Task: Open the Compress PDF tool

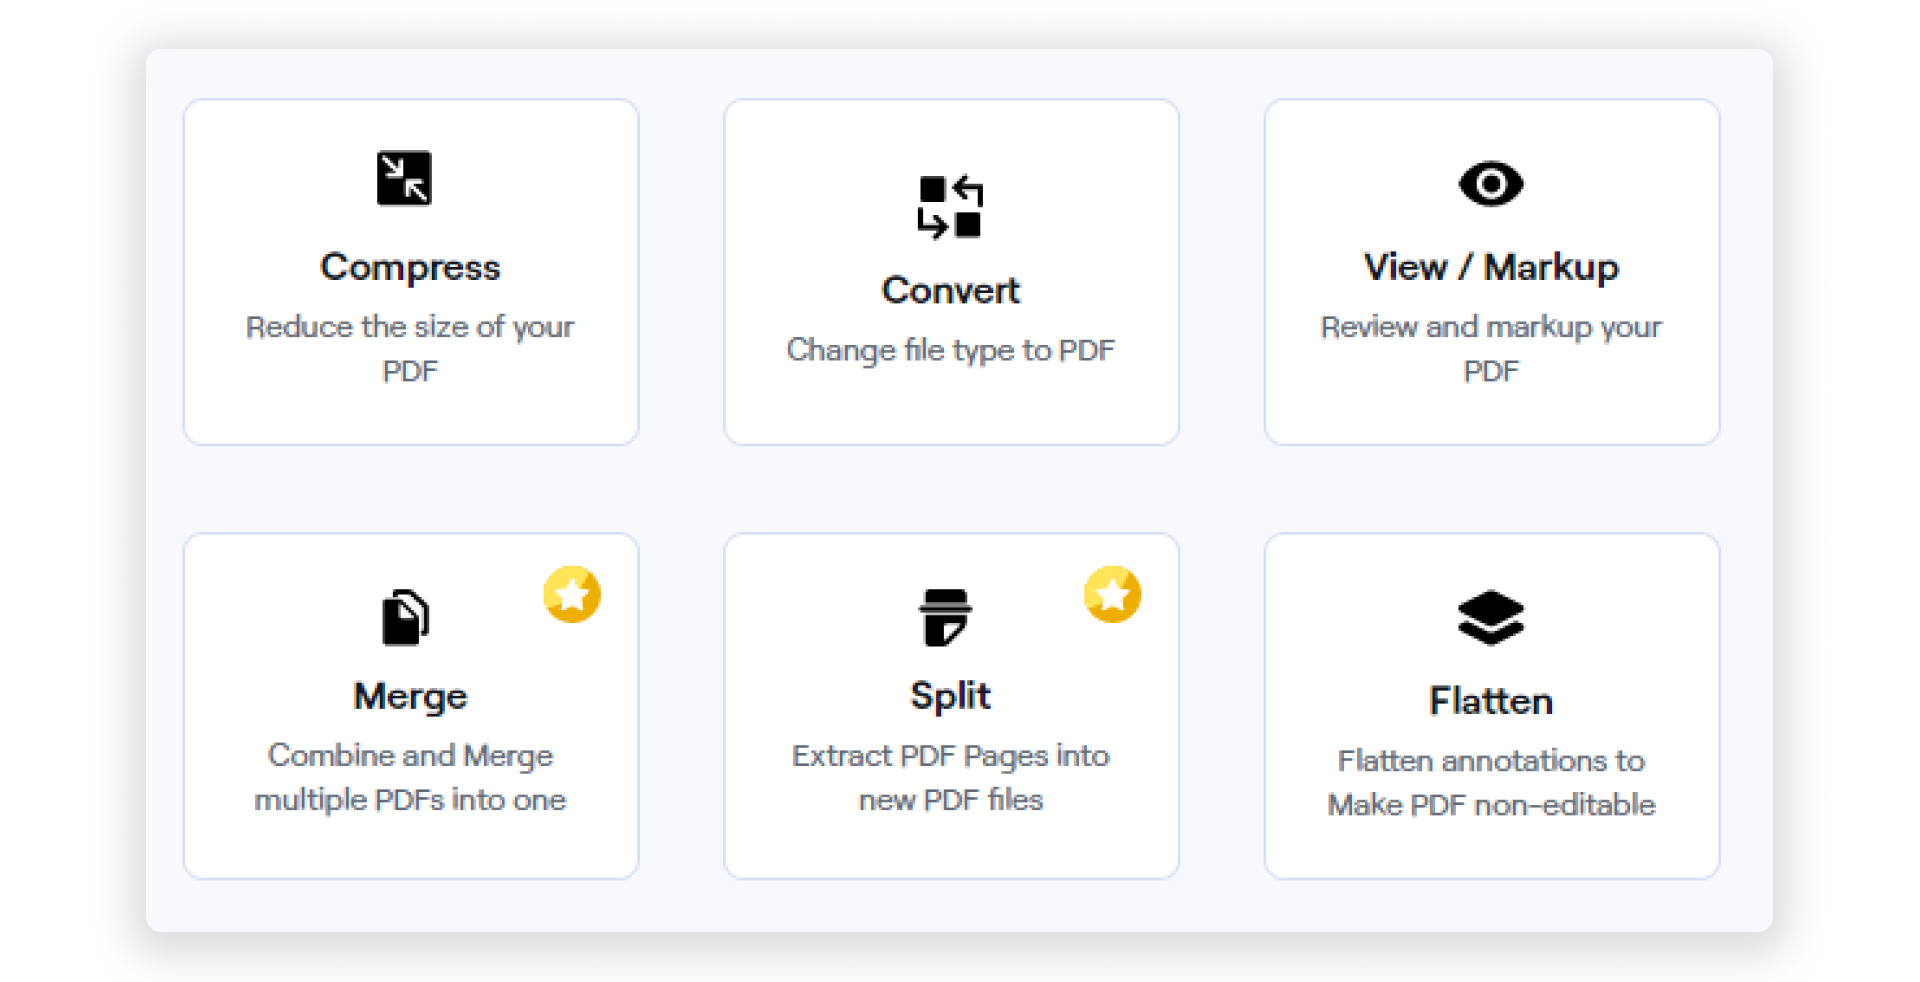Action: click(x=410, y=272)
